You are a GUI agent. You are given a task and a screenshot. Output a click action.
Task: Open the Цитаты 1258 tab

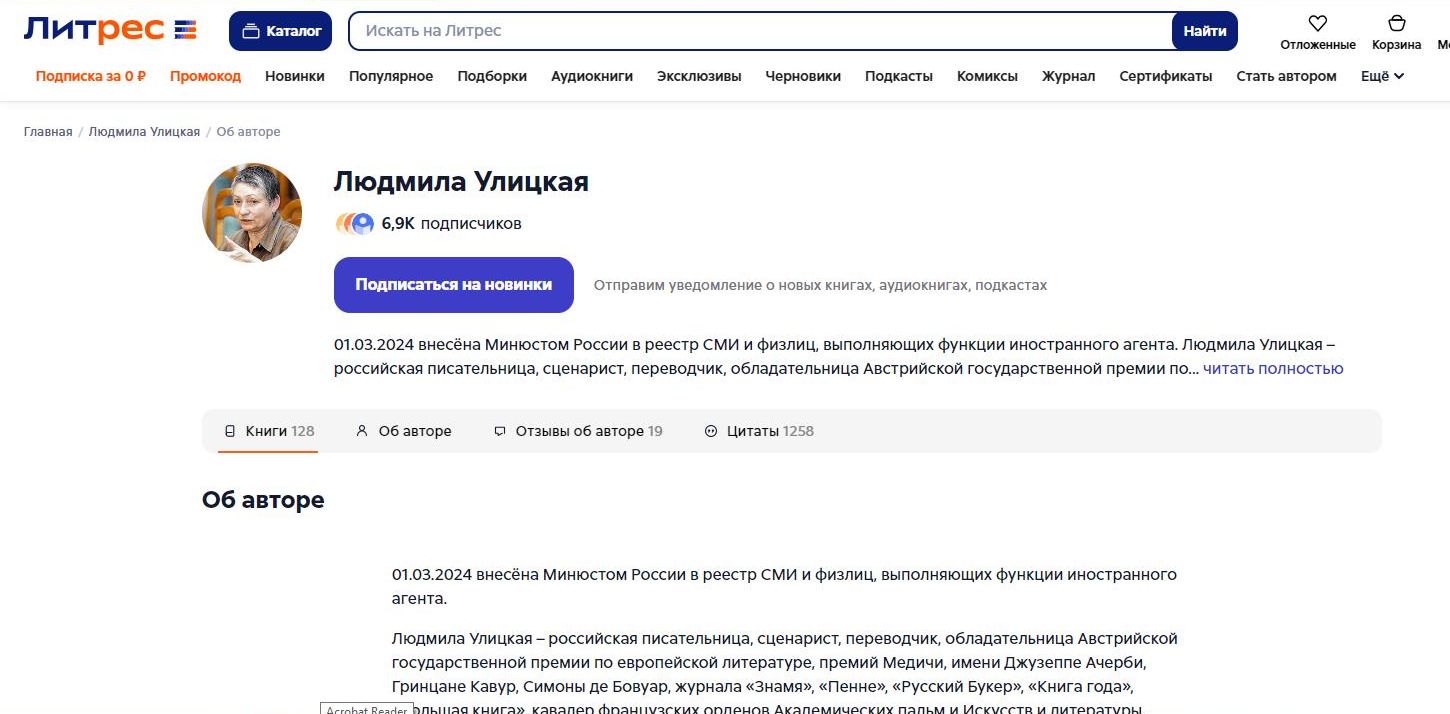tap(759, 431)
